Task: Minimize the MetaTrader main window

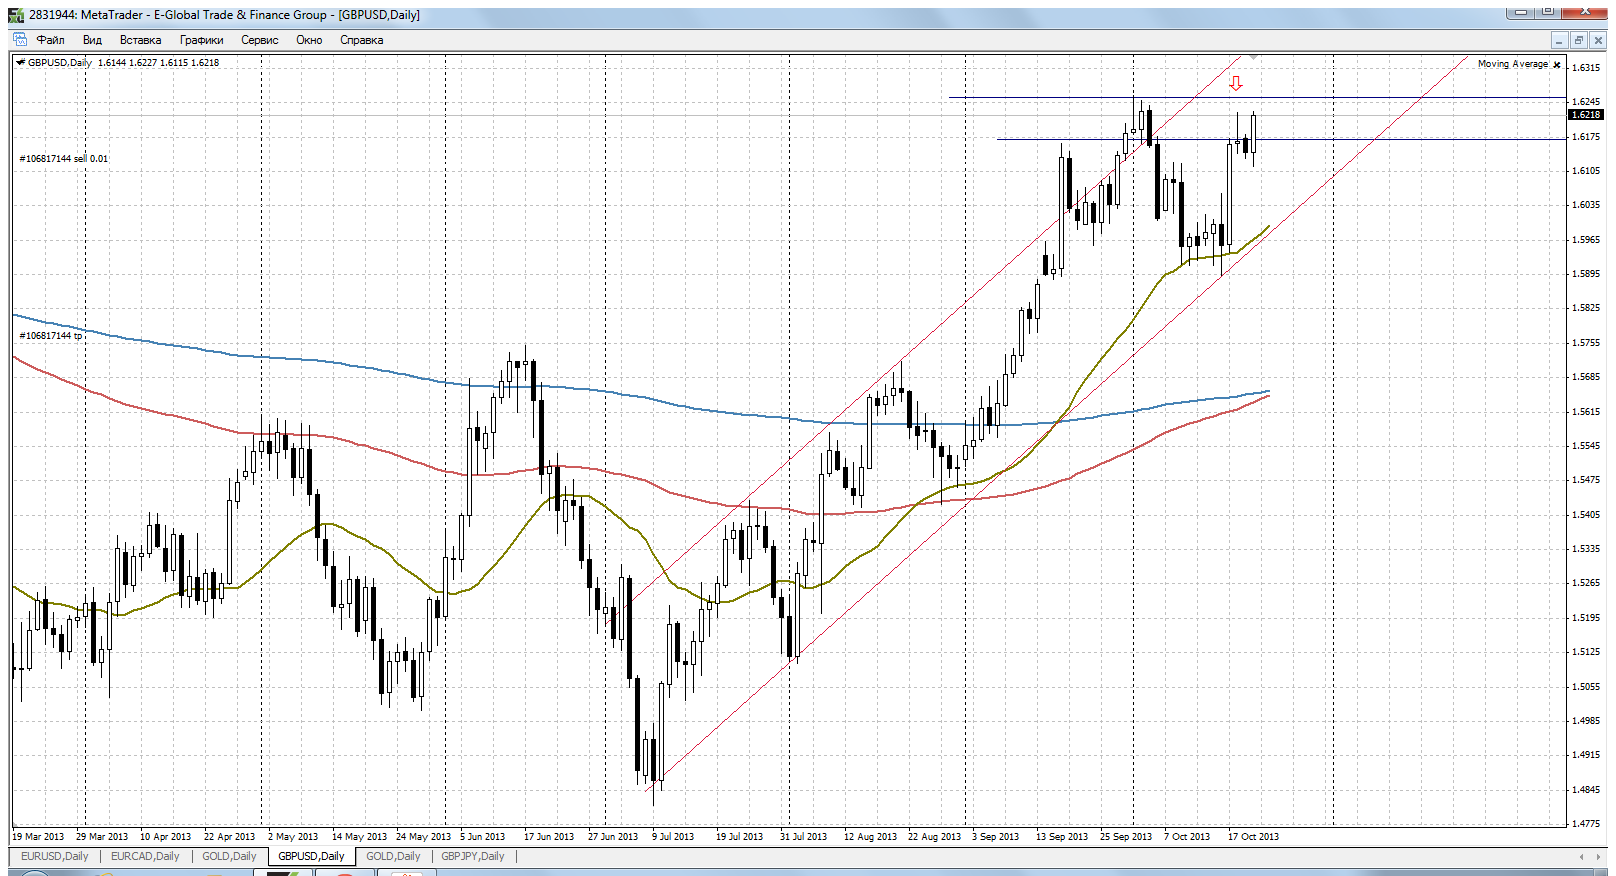Action: point(1521,12)
